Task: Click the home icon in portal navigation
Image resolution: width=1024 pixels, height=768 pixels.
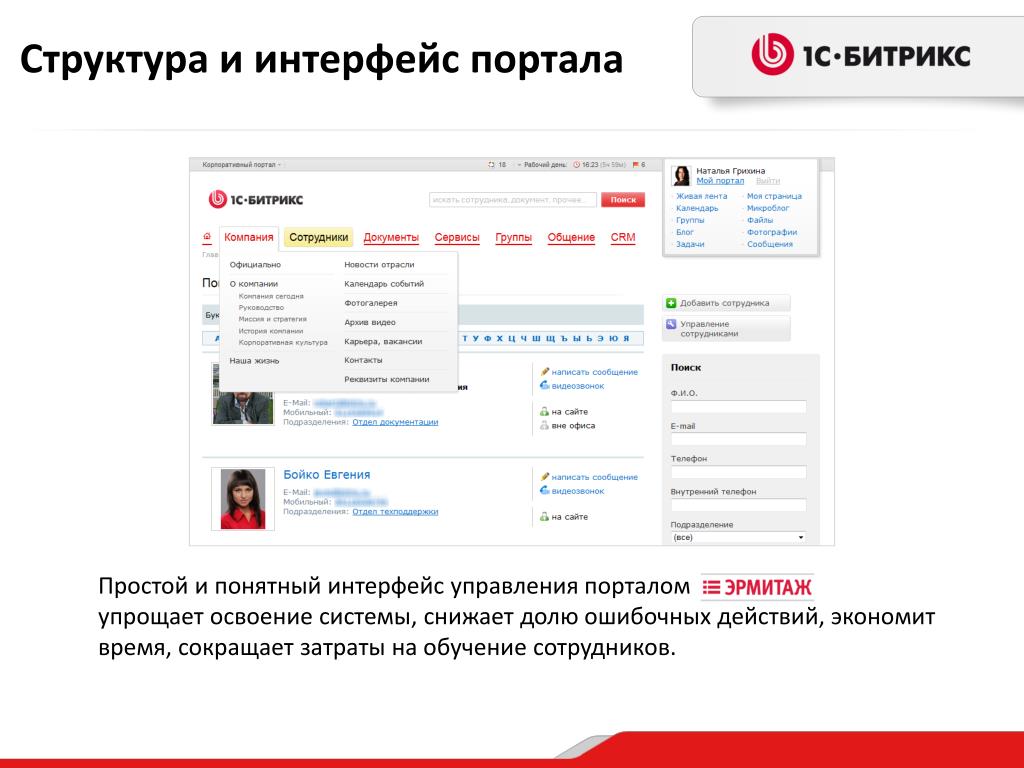Action: pyautogui.click(x=207, y=236)
